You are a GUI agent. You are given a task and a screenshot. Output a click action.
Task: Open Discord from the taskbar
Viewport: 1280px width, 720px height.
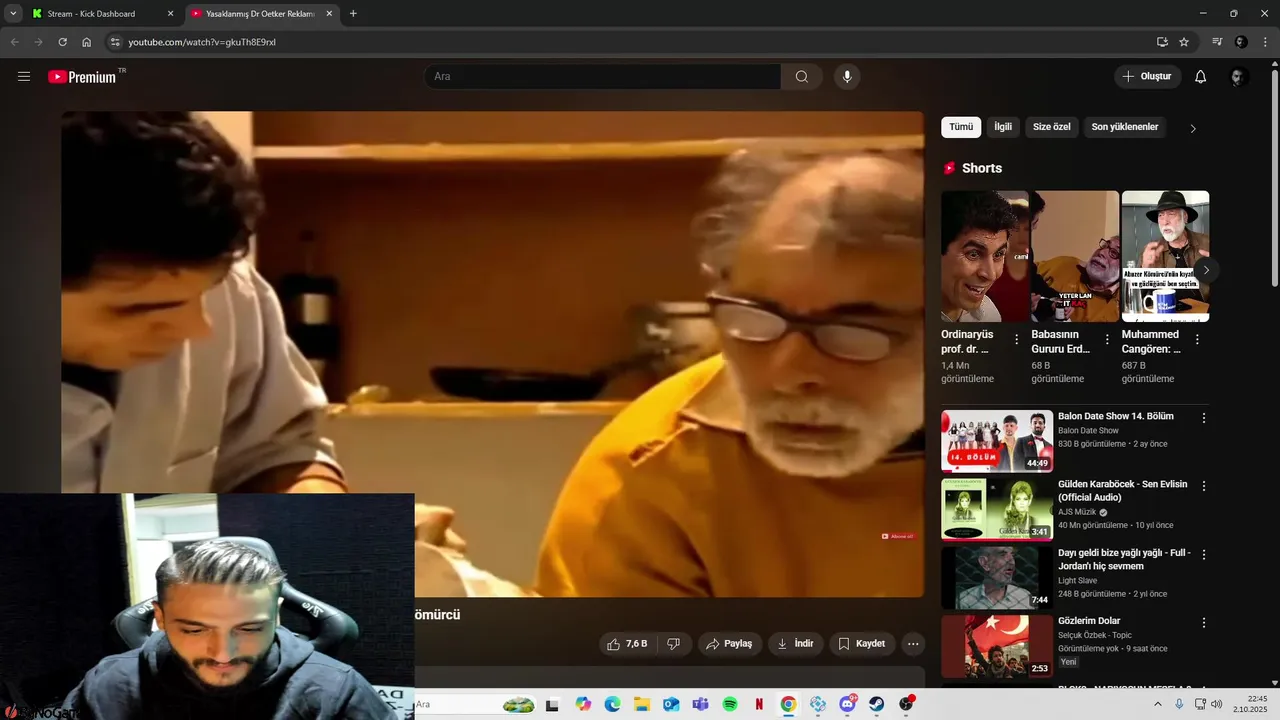(848, 704)
